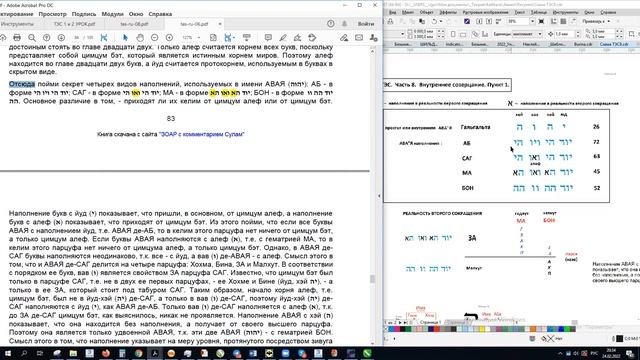Click the blue publish icon in CorelDRAW toolbar
This screenshot has width=640, height=360.
[x=467, y=21]
